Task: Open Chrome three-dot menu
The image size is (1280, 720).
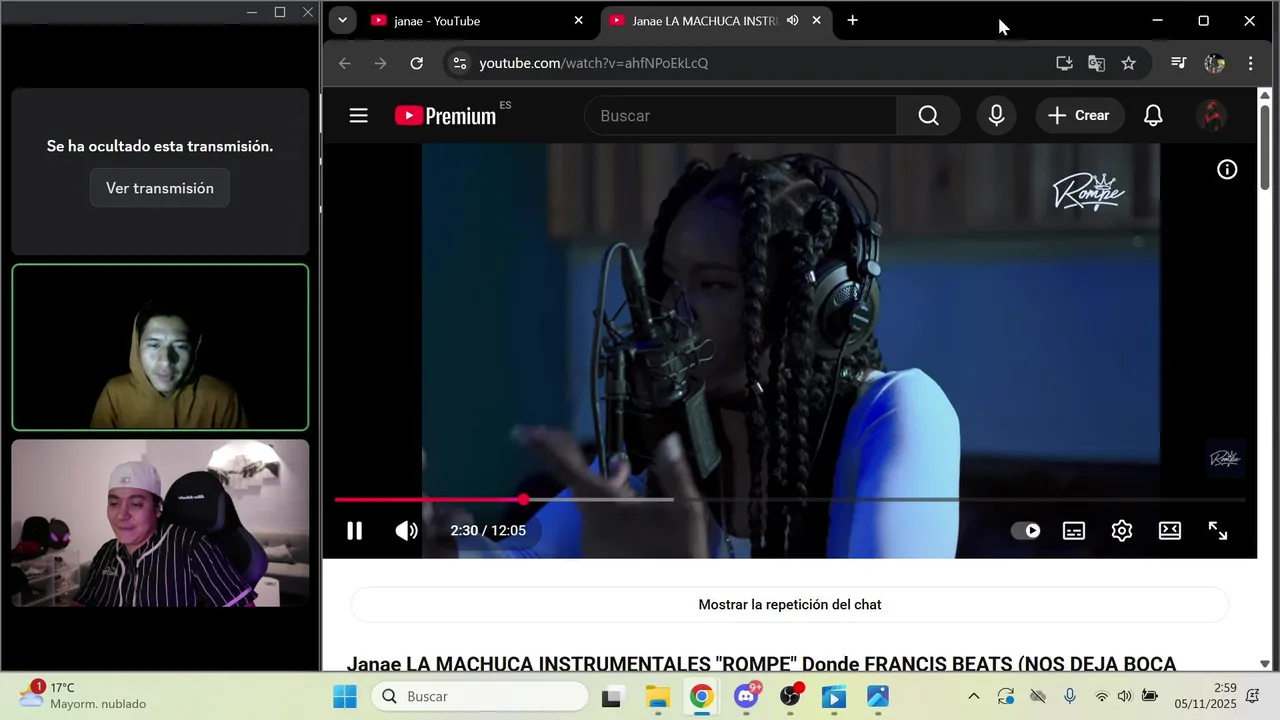Action: [1250, 63]
